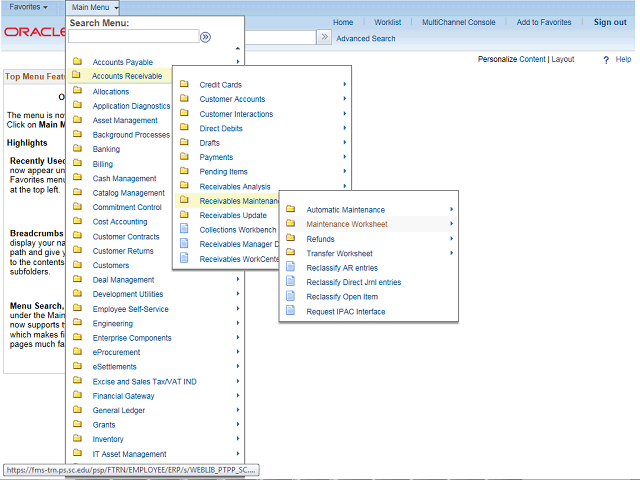Expand the Refunds submenu arrow

(x=452, y=239)
